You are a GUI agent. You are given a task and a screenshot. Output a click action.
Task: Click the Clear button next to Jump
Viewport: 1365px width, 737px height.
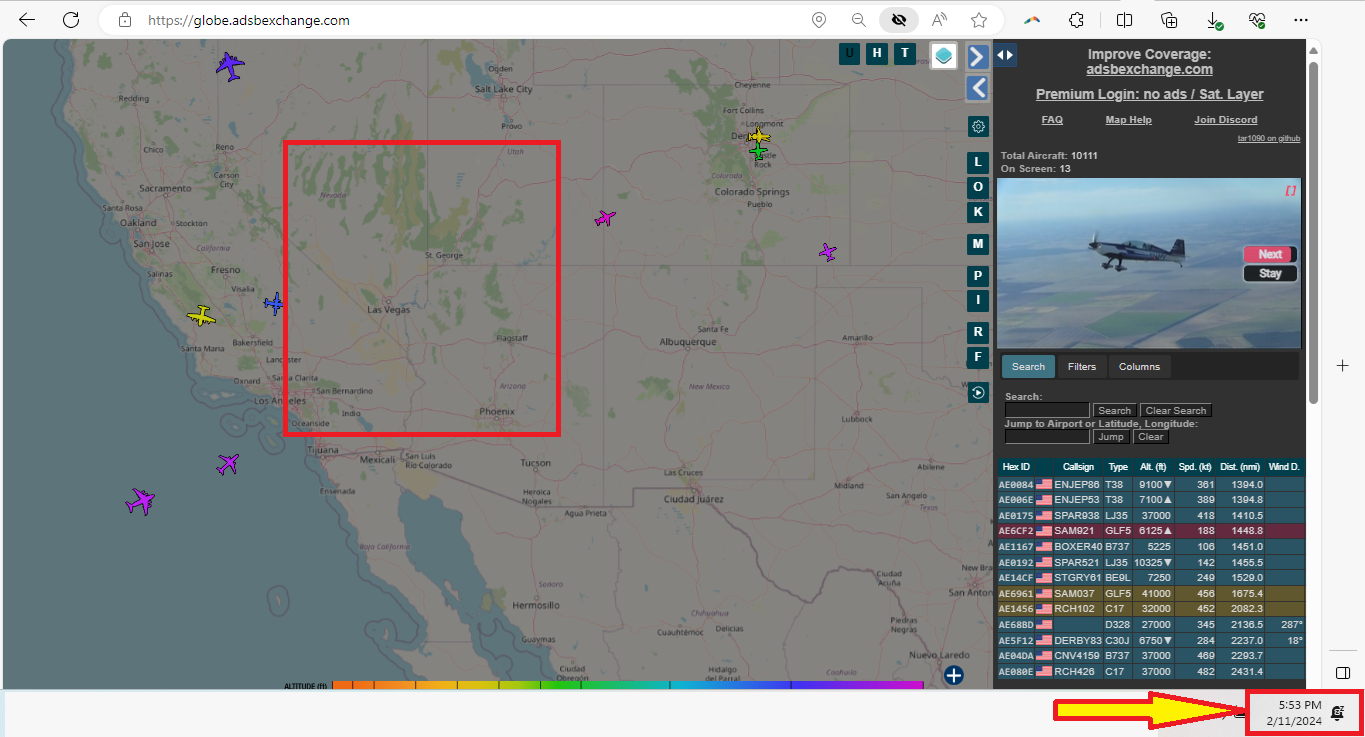[x=1151, y=437]
